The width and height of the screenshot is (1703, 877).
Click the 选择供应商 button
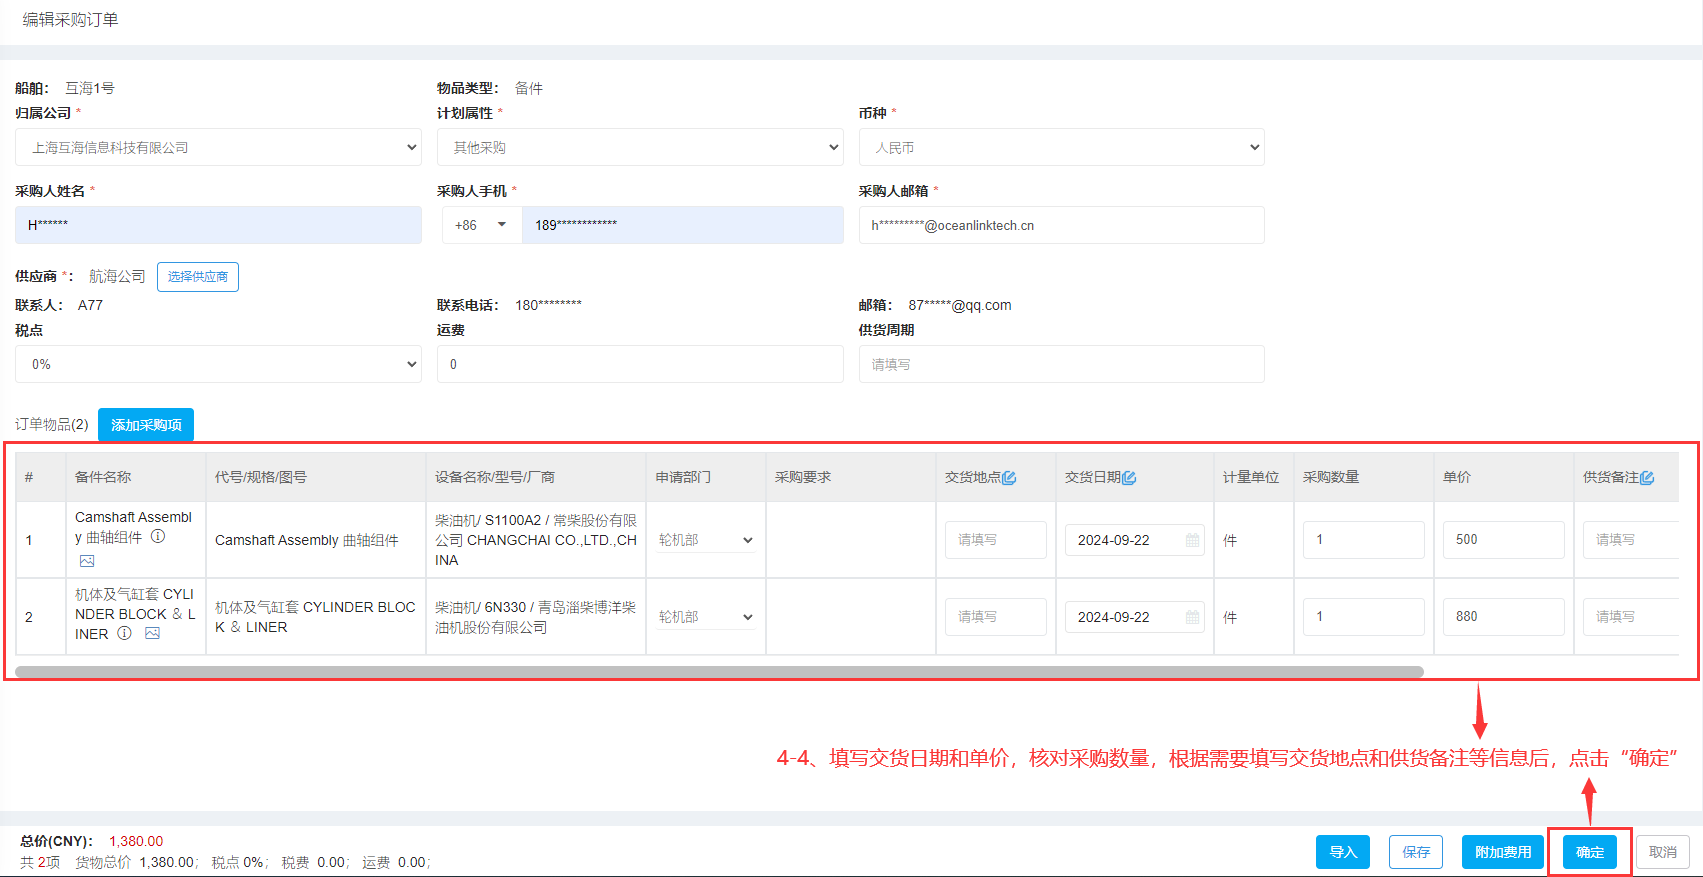[198, 277]
